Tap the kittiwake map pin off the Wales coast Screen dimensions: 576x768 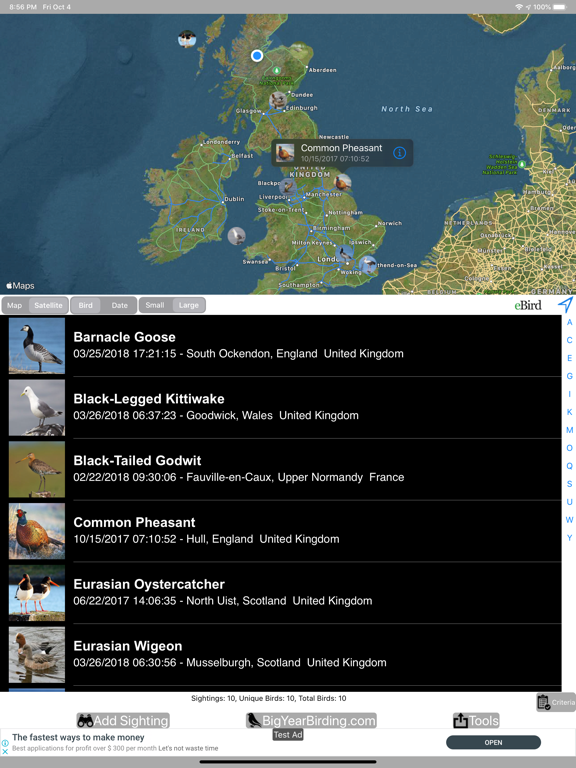coord(237,236)
